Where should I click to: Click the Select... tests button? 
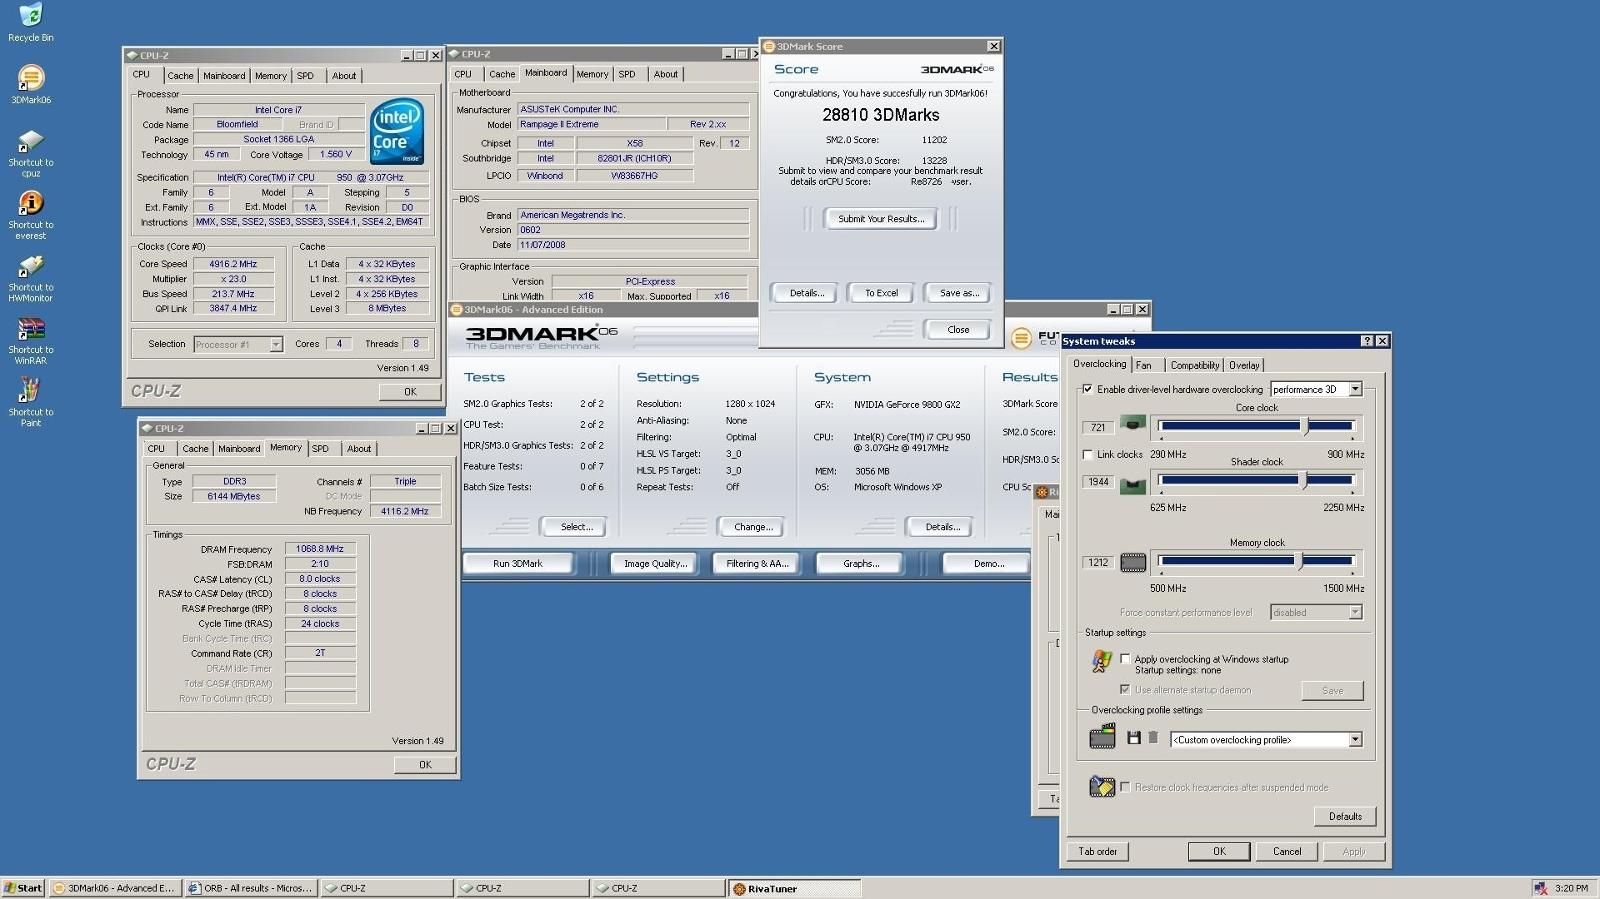point(576,527)
